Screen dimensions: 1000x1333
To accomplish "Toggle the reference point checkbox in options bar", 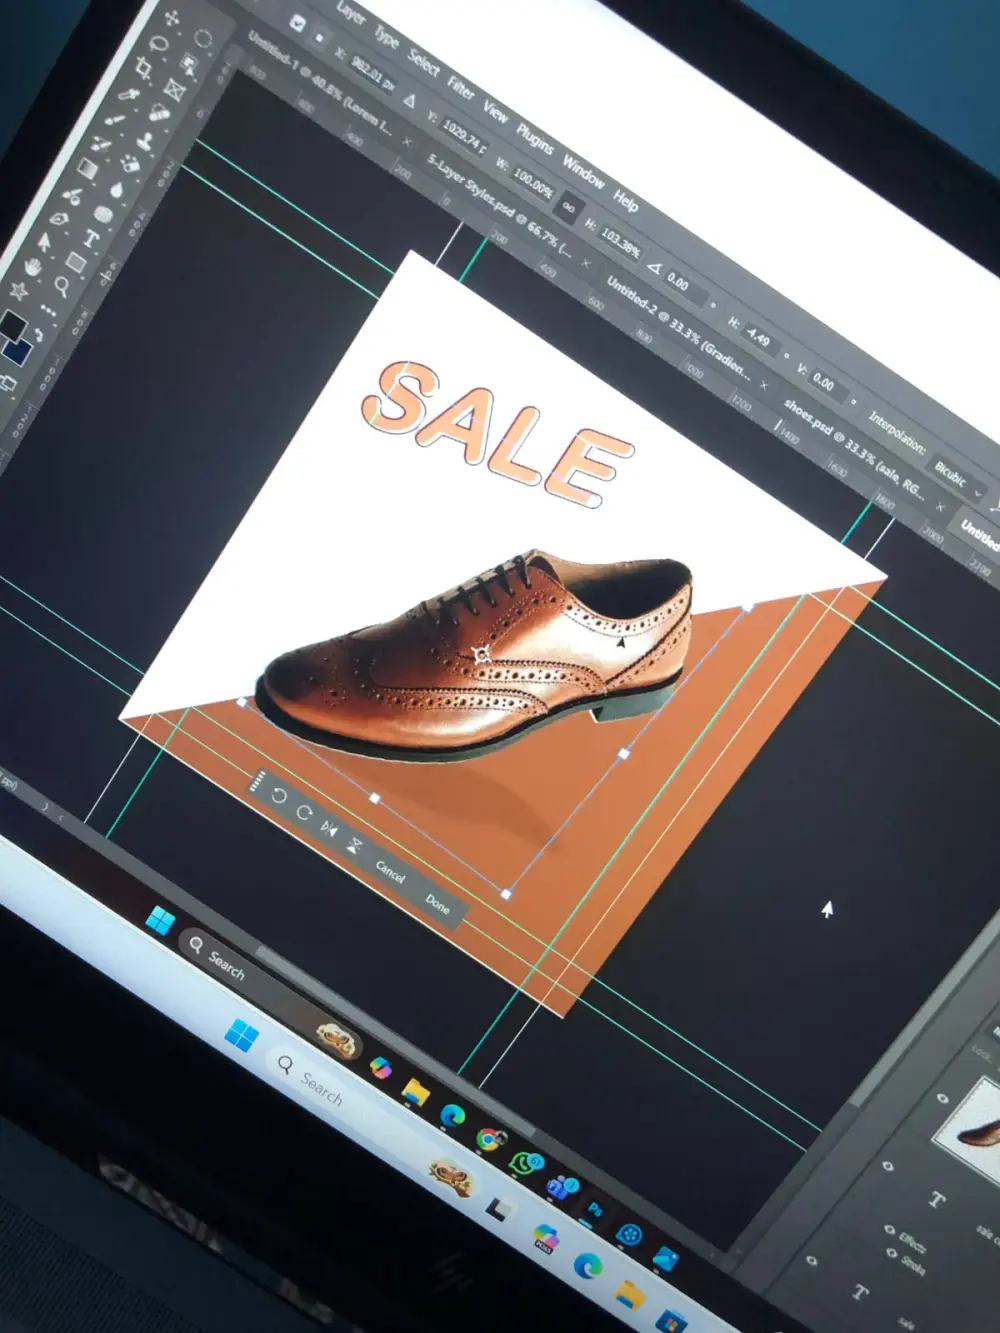I will click(297, 23).
